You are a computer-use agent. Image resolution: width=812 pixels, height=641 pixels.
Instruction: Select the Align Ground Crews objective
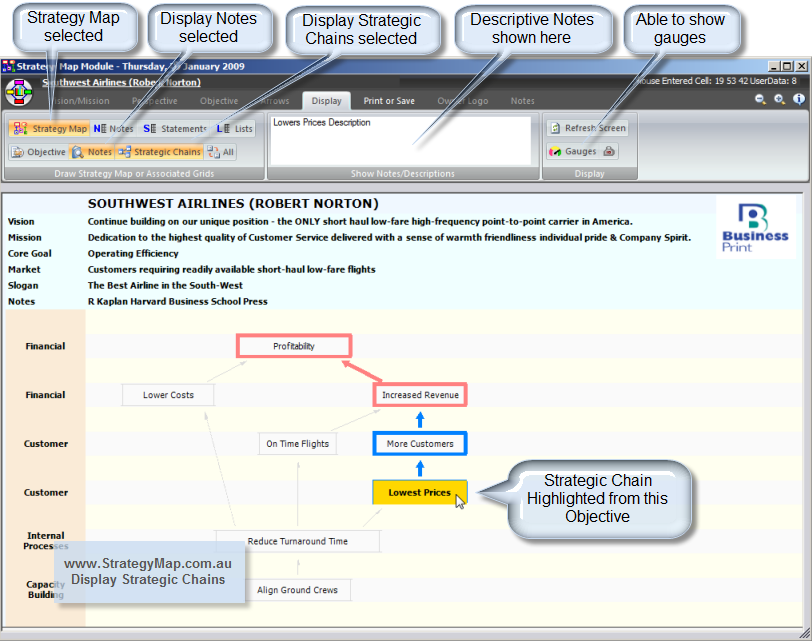[298, 590]
